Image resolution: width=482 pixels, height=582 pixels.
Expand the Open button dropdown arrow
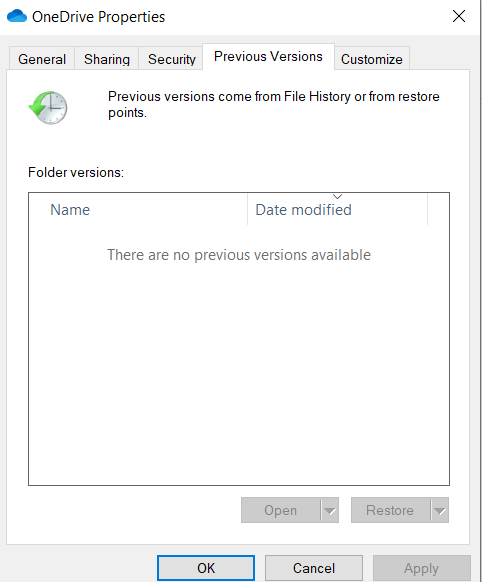point(329,511)
